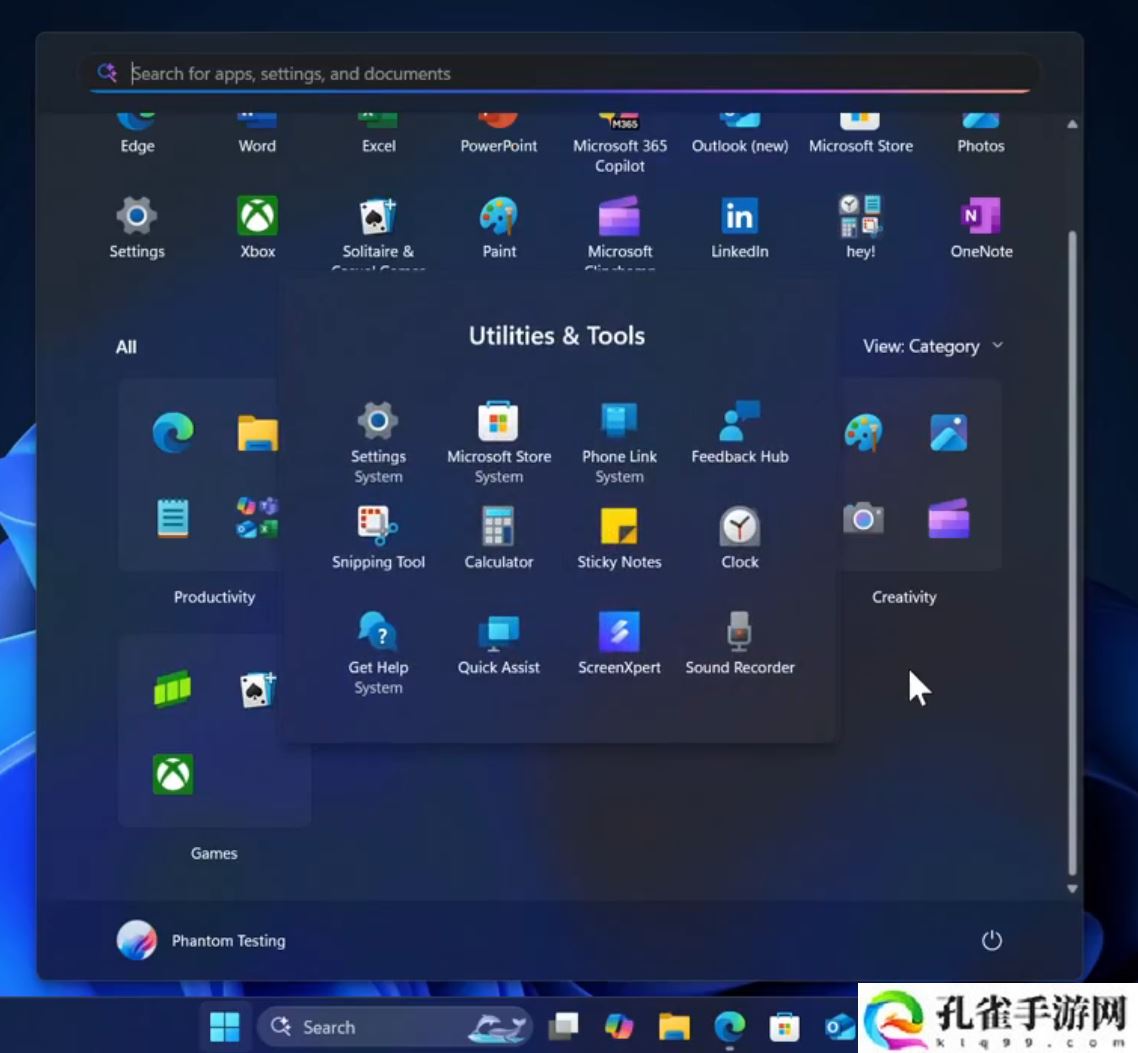Open pinned LinkedIn app
Image resolution: width=1138 pixels, height=1053 pixels.
[x=740, y=227]
